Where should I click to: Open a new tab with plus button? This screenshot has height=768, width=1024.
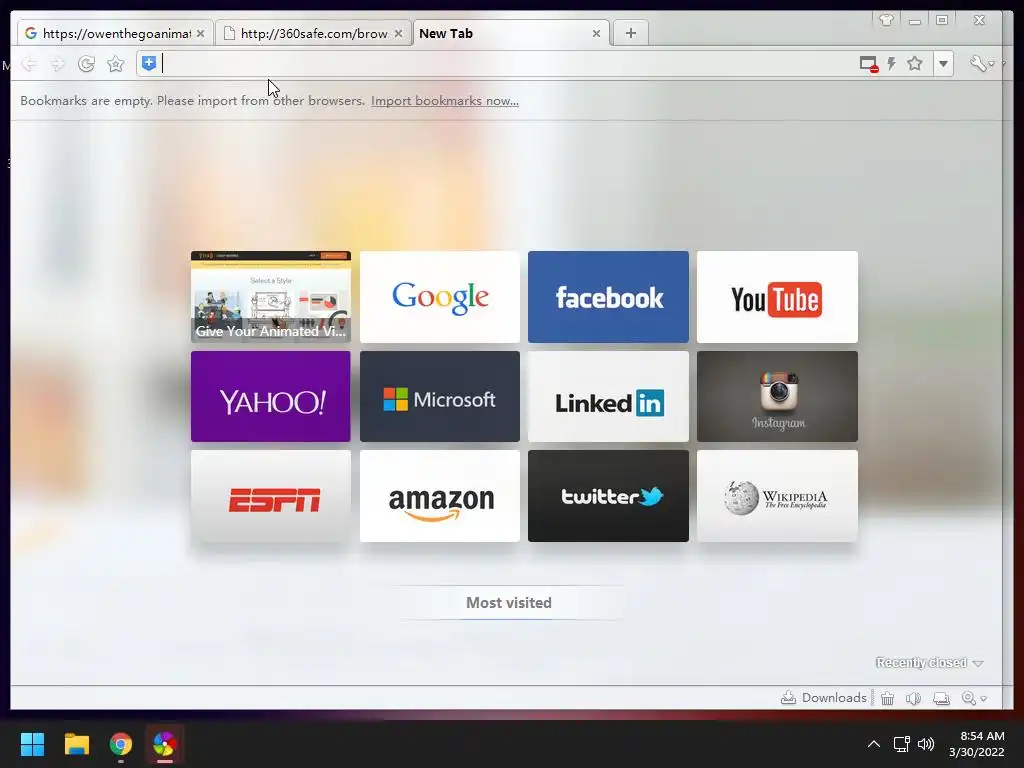click(x=630, y=33)
